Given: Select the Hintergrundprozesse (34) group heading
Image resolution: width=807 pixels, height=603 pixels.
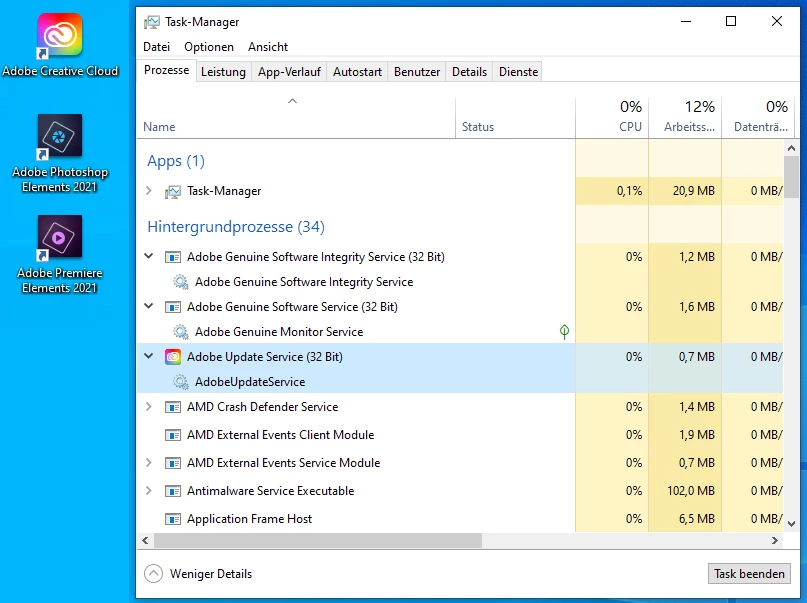Looking at the screenshot, I should click(236, 227).
